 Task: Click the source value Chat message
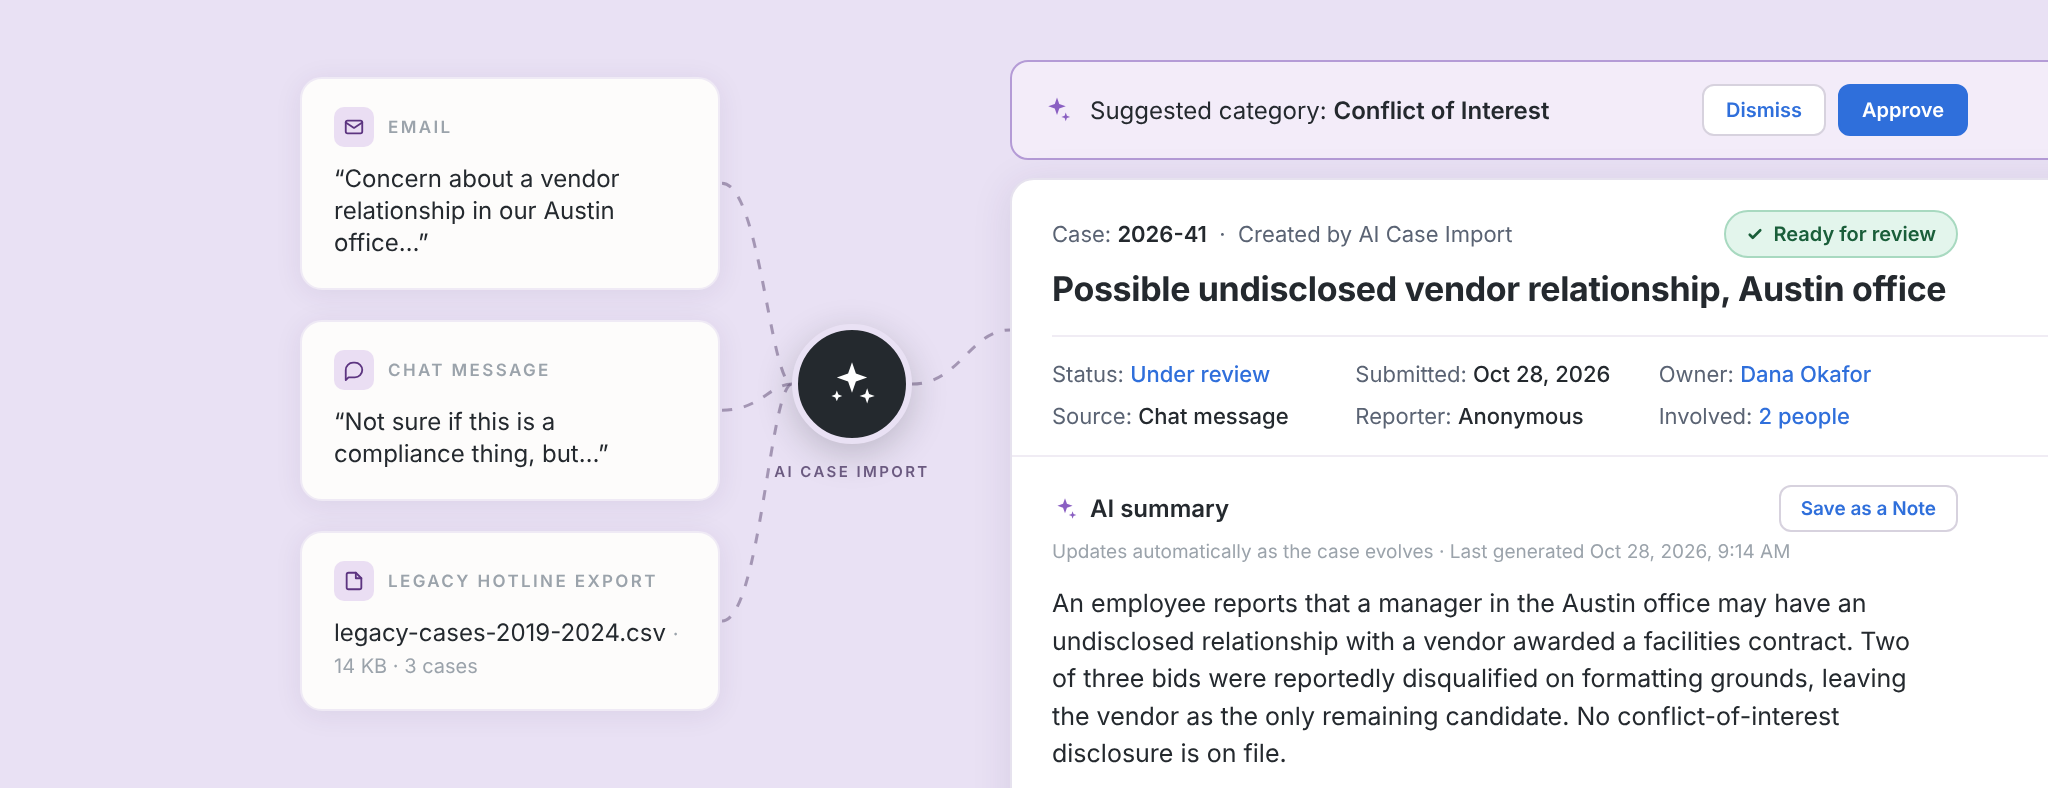click(x=1213, y=416)
